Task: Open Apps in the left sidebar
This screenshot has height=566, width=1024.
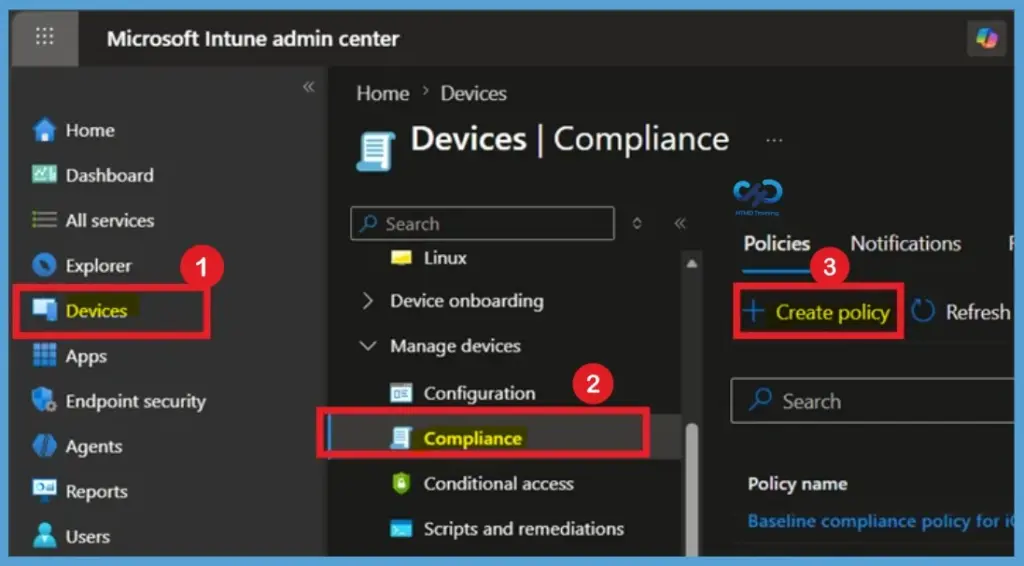Action: pyautogui.click(x=86, y=356)
